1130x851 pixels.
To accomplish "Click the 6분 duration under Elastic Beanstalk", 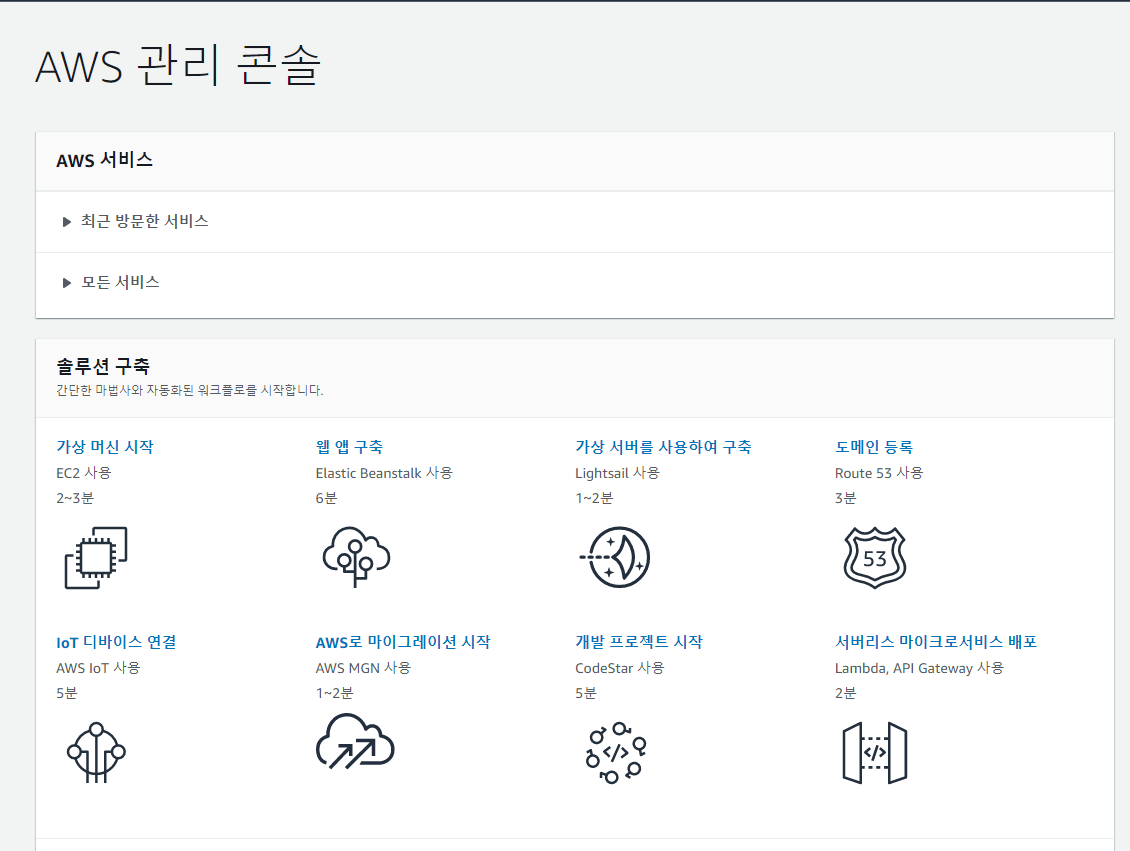I will coord(326,498).
